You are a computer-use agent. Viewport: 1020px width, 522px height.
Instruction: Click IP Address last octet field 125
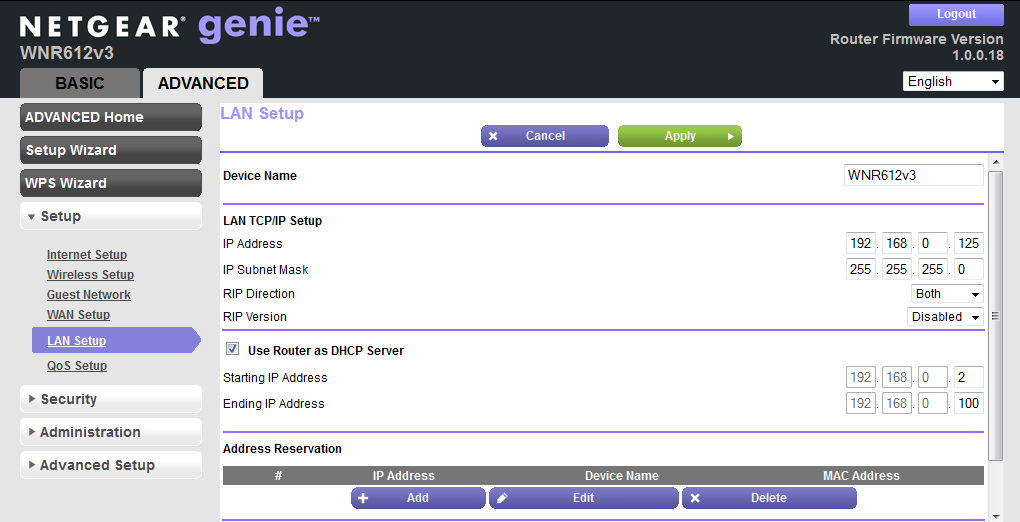(969, 243)
